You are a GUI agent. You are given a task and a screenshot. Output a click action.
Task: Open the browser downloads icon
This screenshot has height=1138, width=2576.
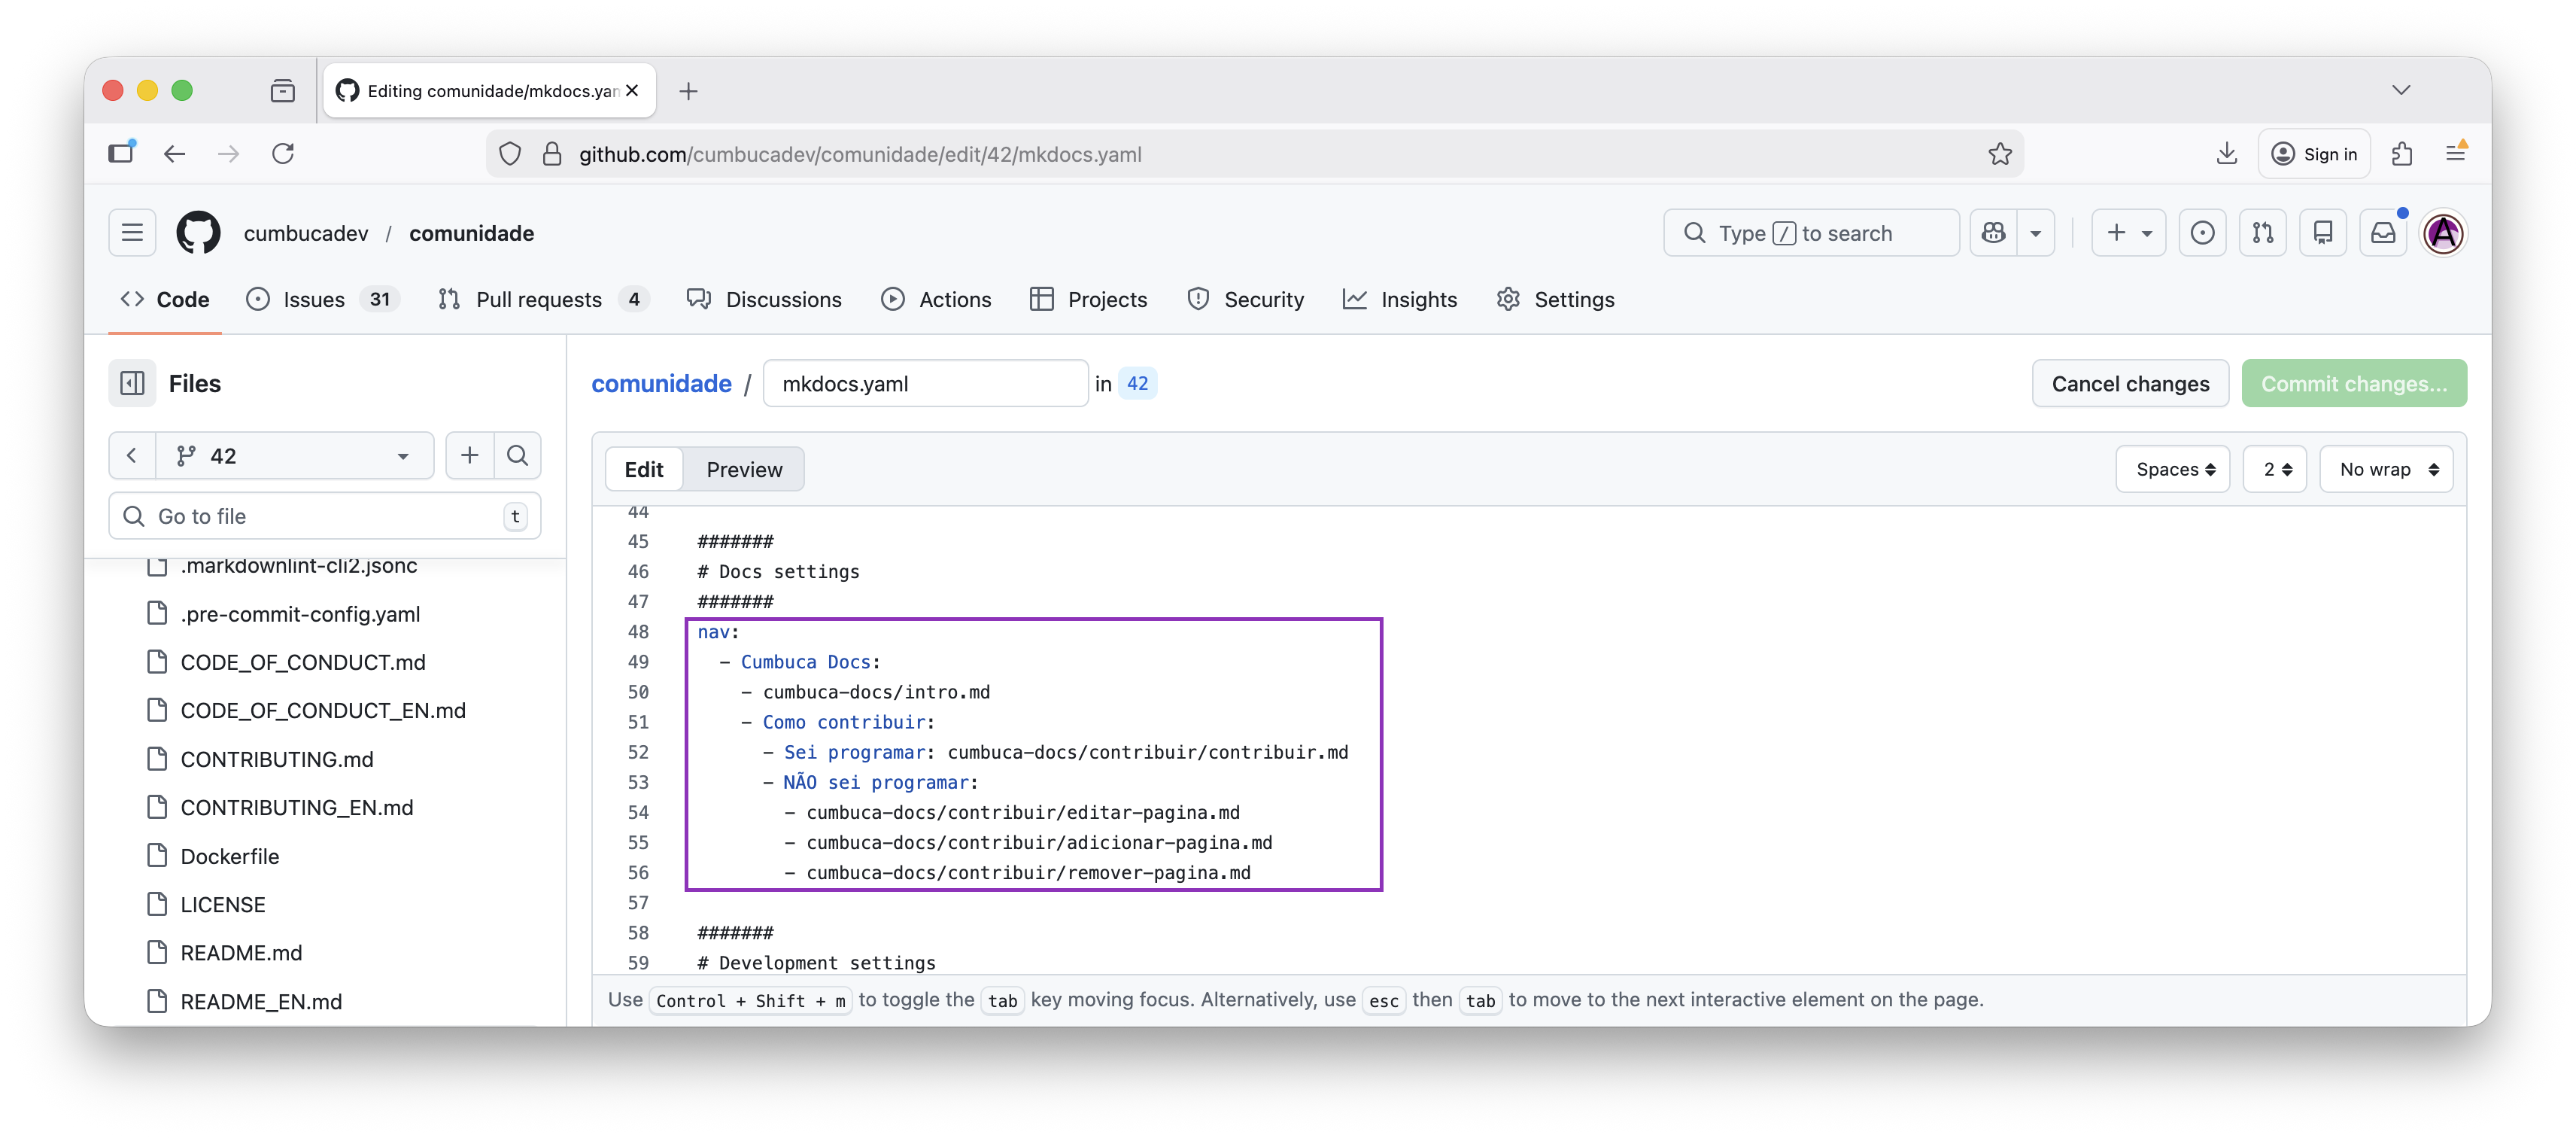[x=2226, y=154]
